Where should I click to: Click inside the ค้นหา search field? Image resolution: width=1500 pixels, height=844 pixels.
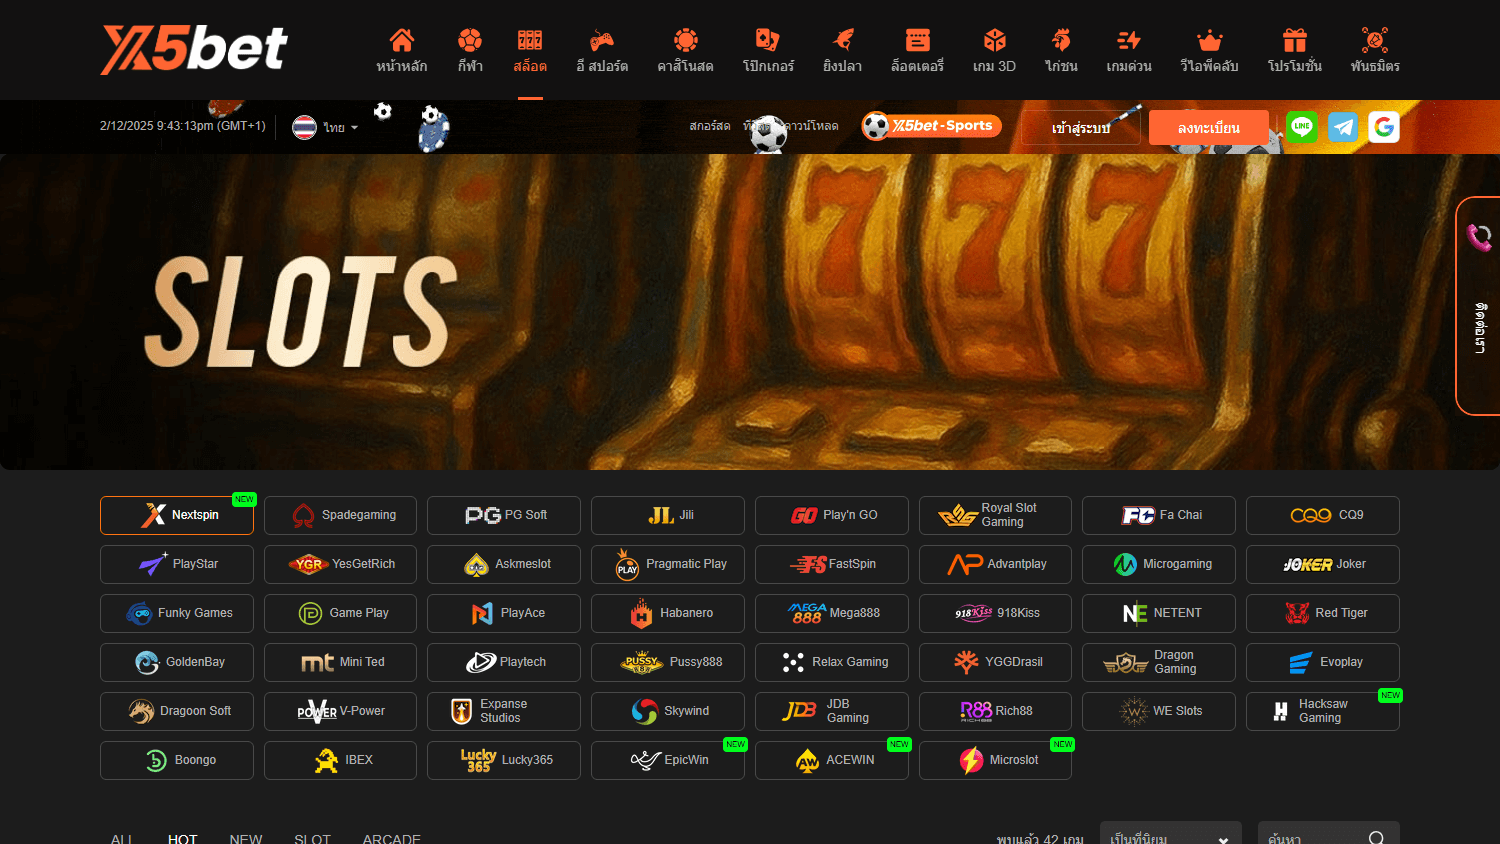[1320, 838]
